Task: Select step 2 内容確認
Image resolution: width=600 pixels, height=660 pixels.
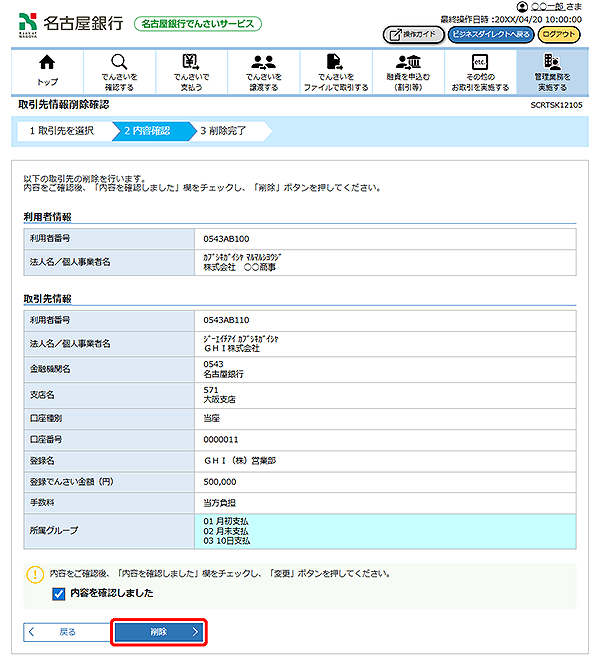Action: click(x=148, y=130)
